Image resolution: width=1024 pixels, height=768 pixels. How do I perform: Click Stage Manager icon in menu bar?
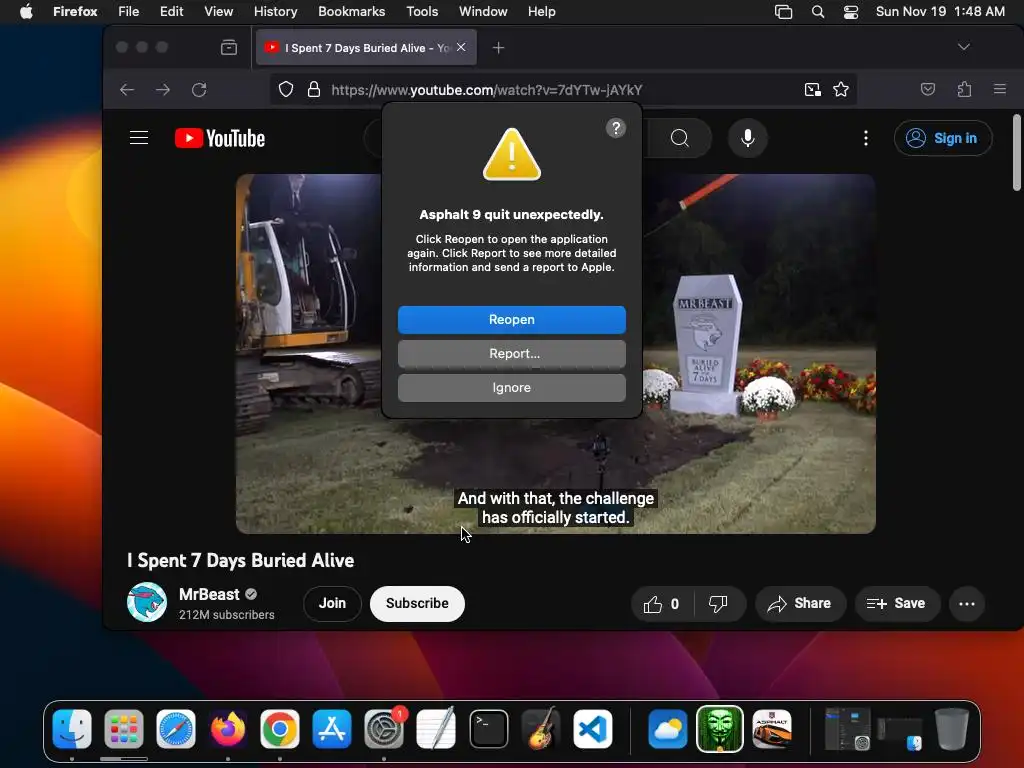[x=783, y=12]
